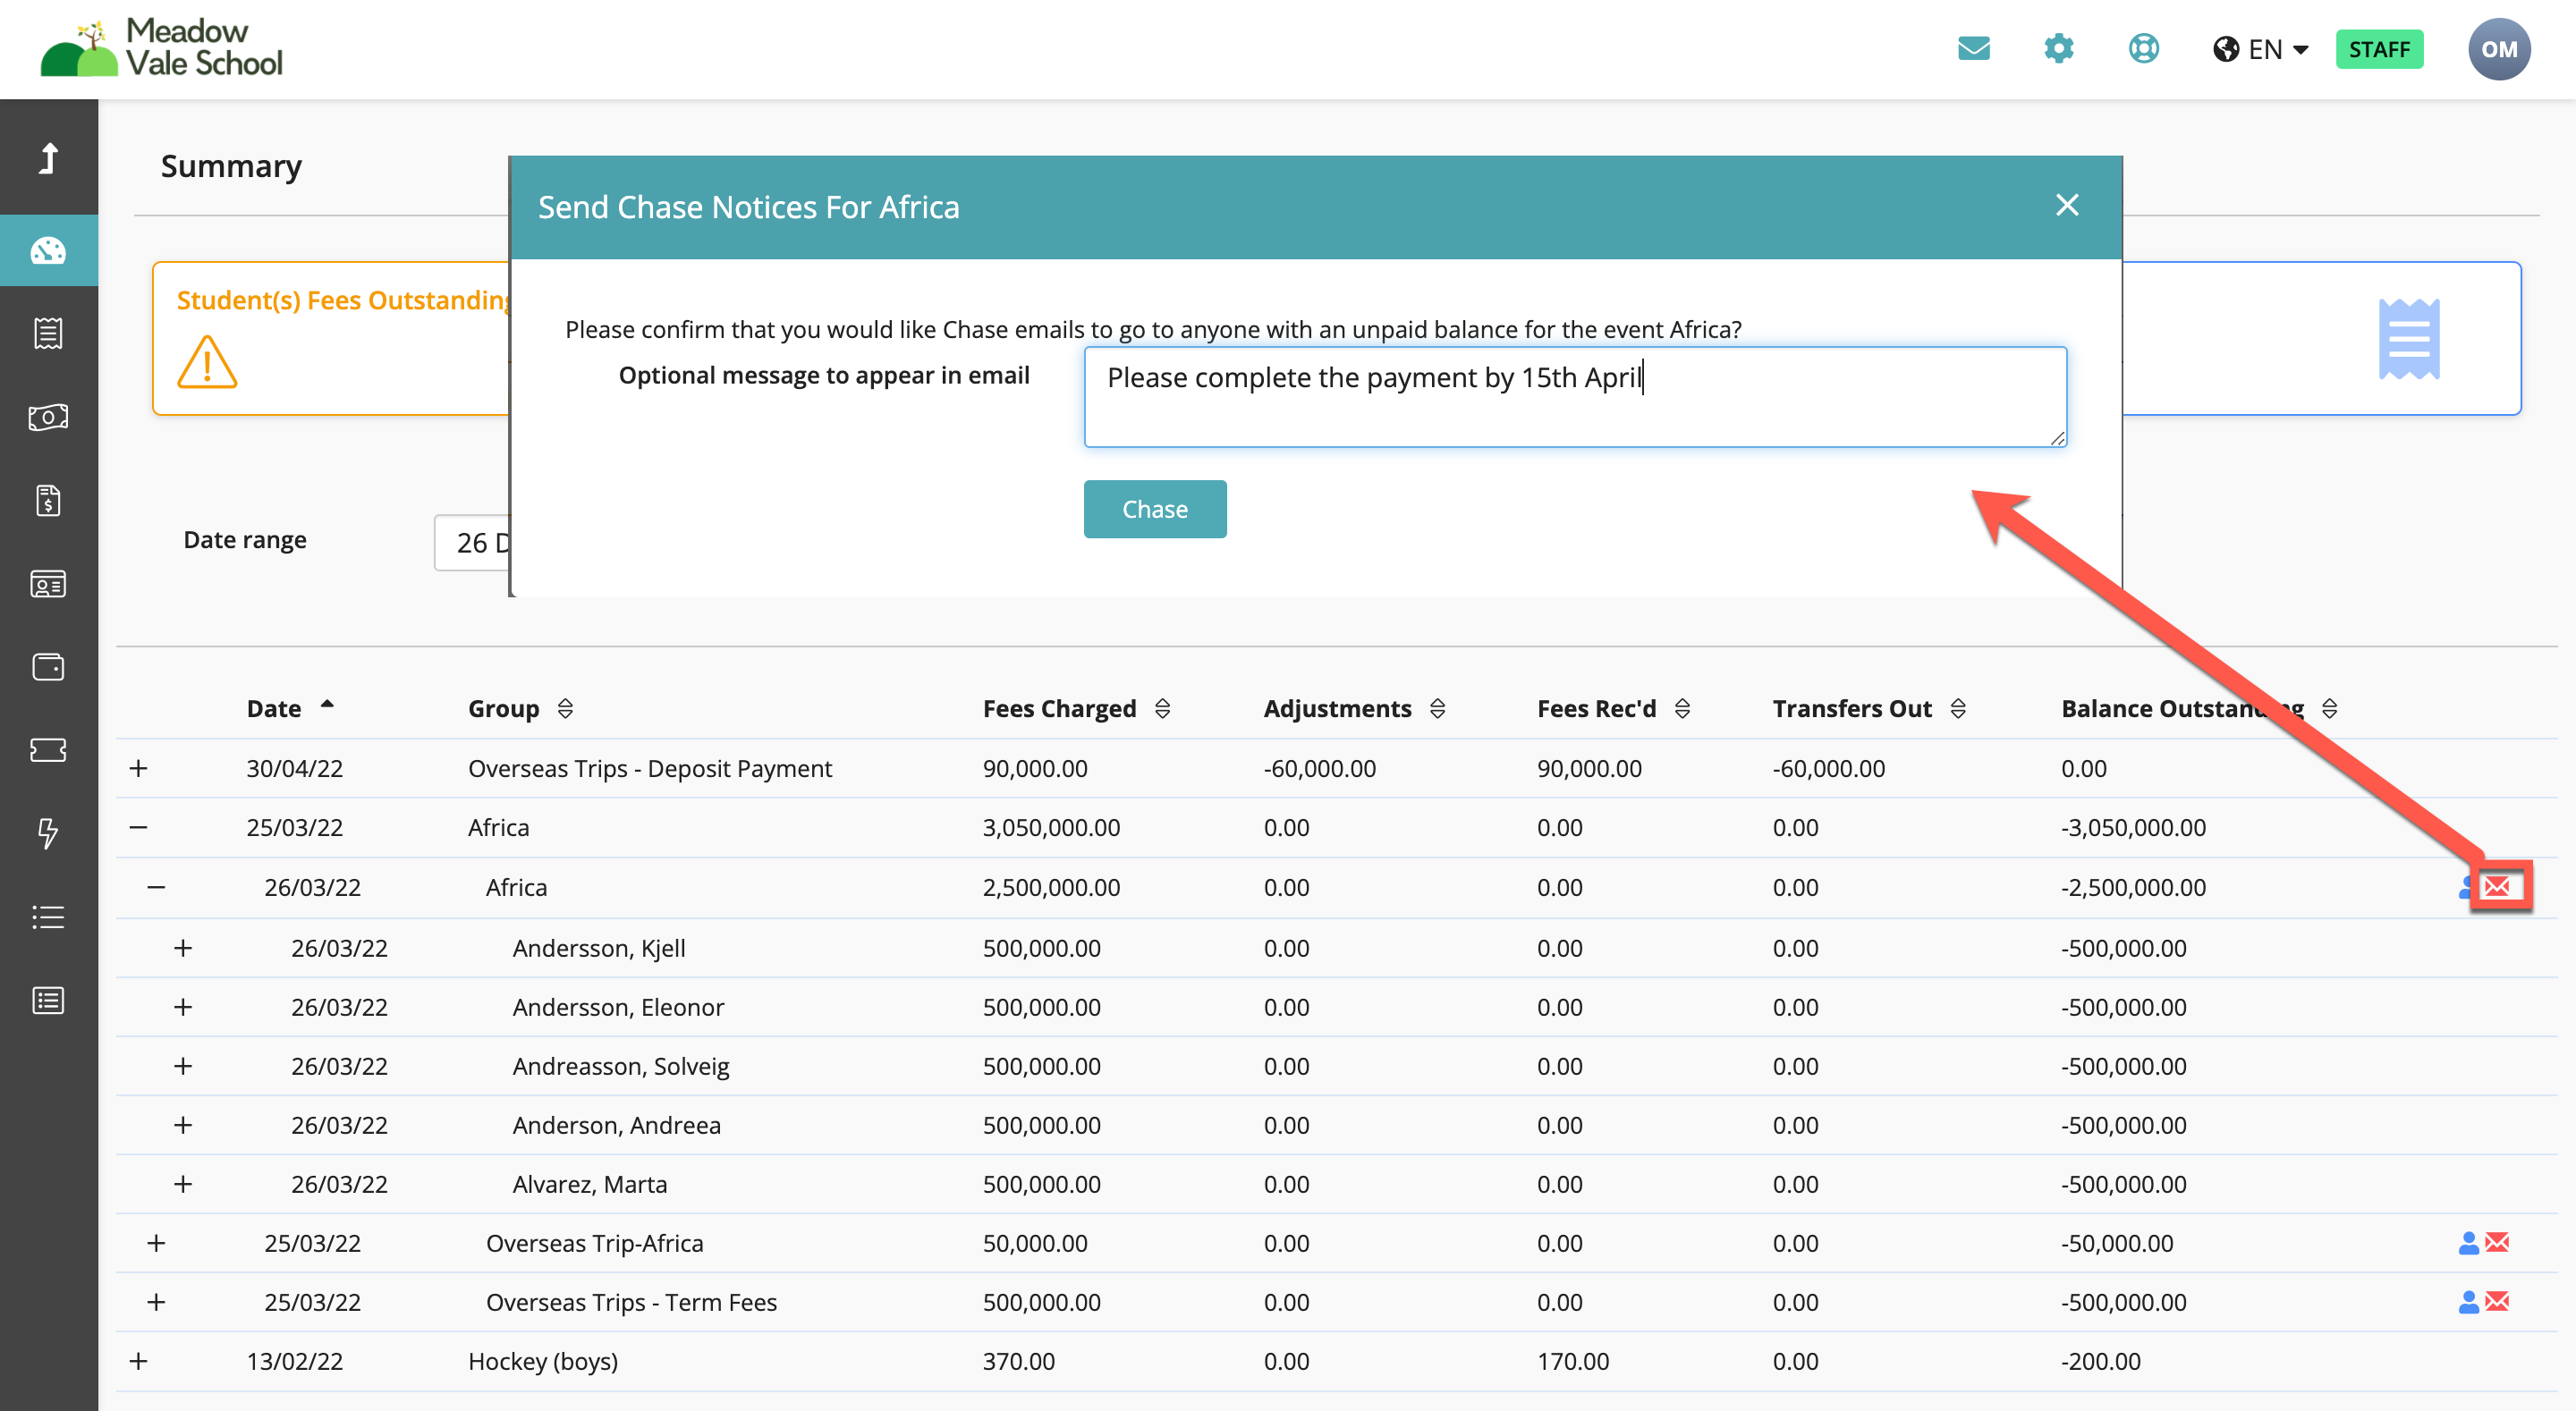Image resolution: width=2576 pixels, height=1411 pixels.
Task: Open the cash banknote sidebar icon
Action: [48, 417]
